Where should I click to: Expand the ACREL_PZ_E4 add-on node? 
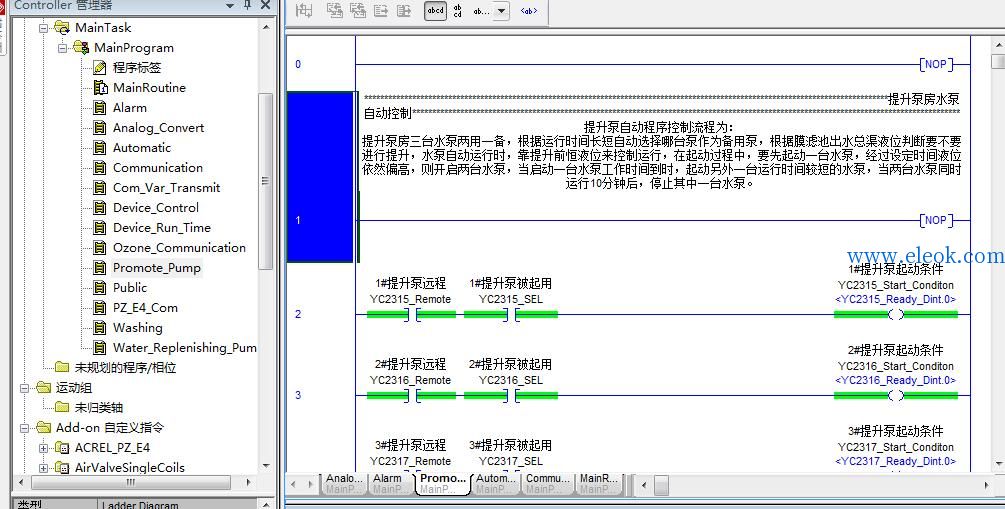(44, 447)
